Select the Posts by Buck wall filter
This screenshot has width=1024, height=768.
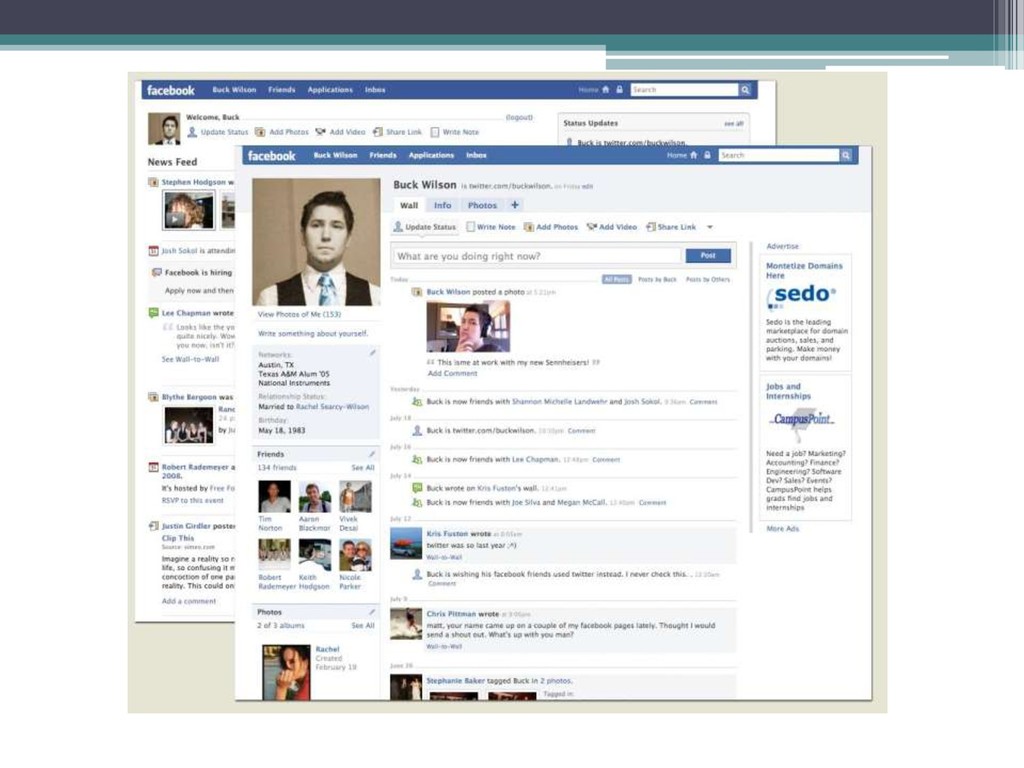click(657, 280)
